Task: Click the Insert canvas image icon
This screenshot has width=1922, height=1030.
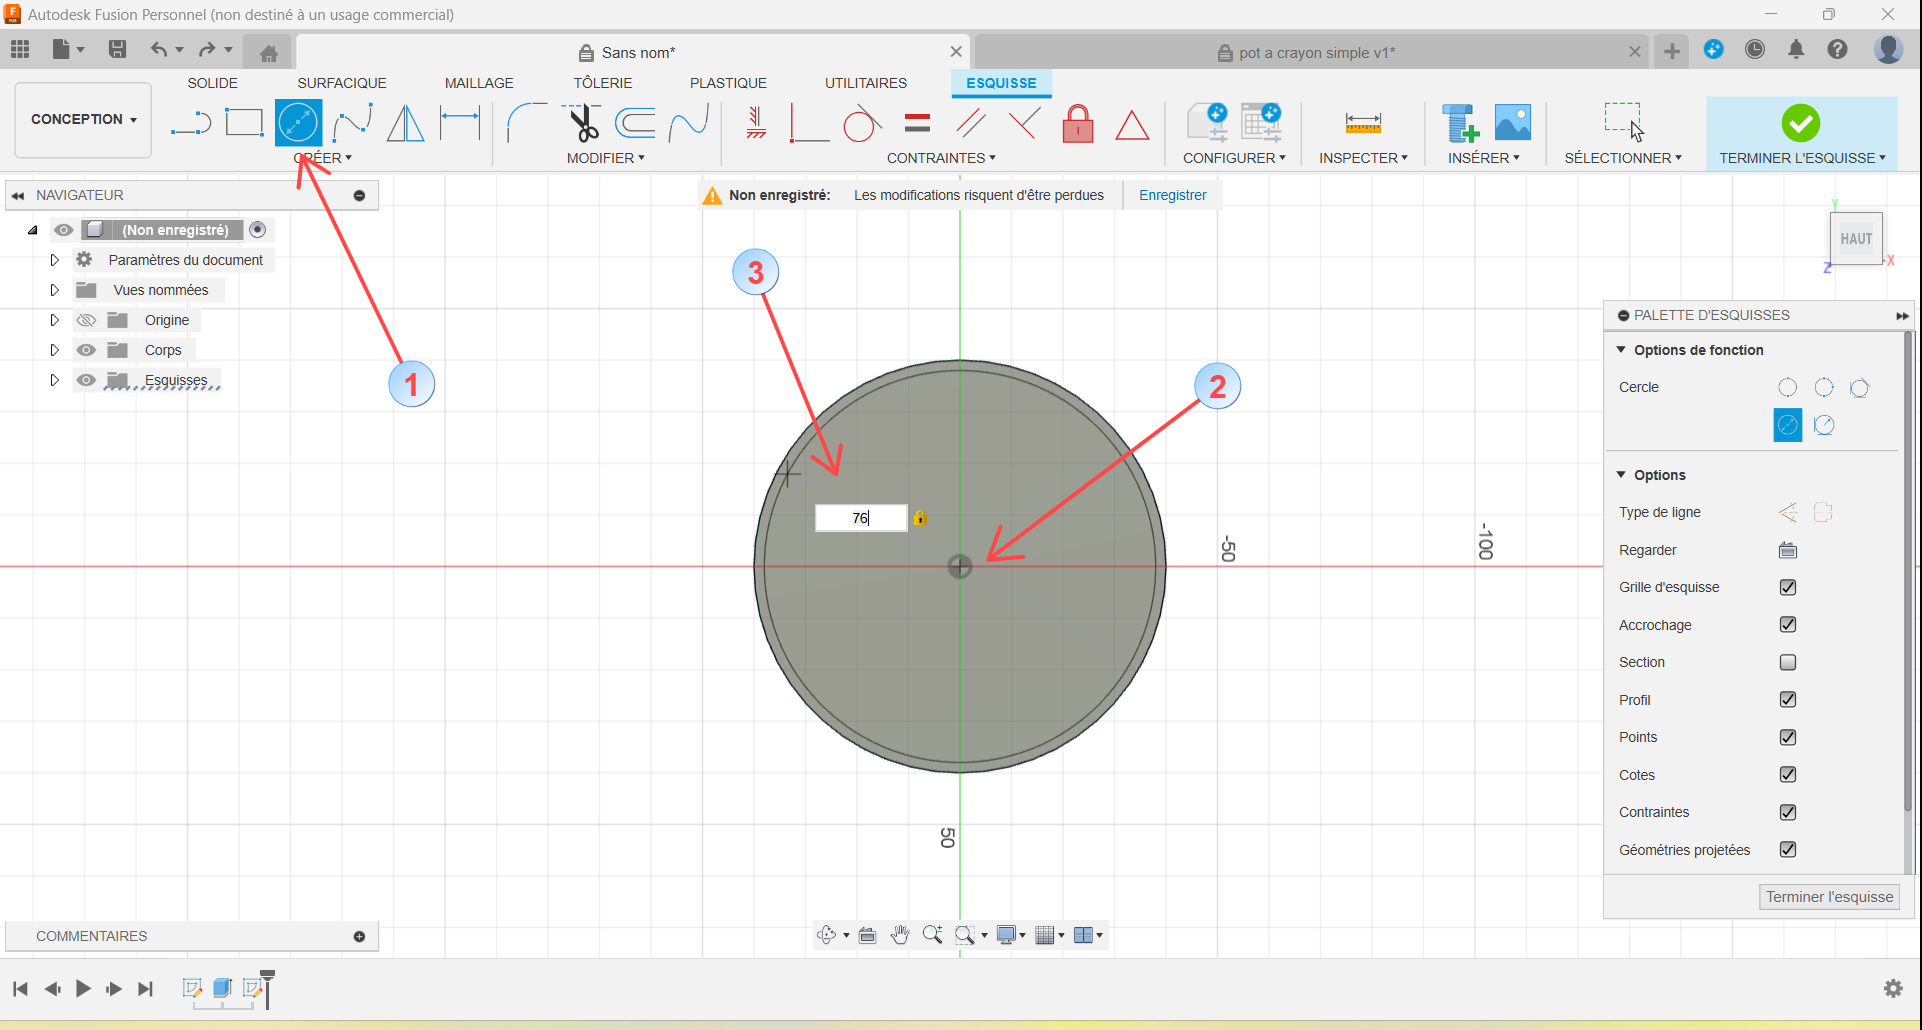Action: [x=1513, y=123]
